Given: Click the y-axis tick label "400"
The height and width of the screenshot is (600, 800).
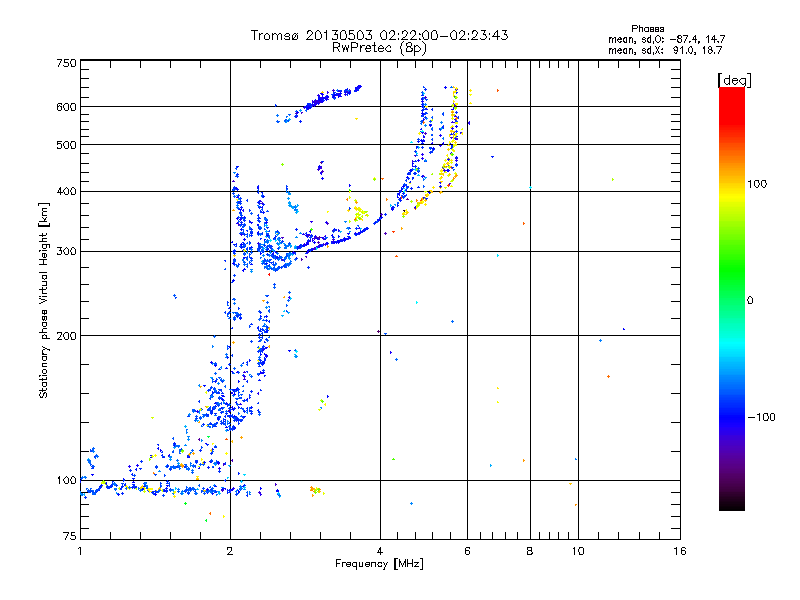Looking at the screenshot, I should [66, 192].
